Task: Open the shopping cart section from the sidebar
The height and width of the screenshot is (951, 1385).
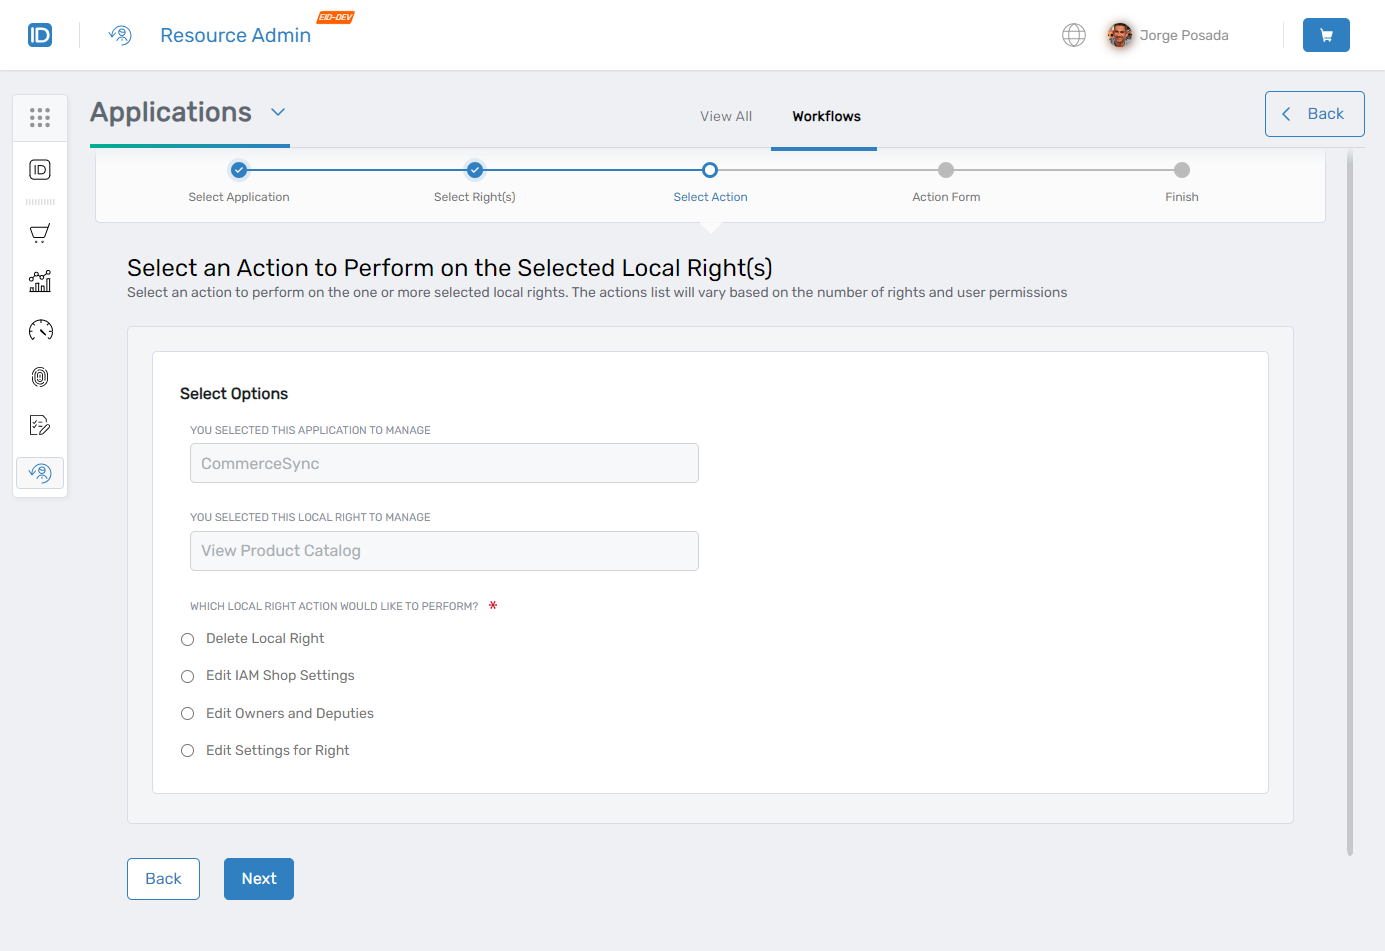Action: coord(40,233)
